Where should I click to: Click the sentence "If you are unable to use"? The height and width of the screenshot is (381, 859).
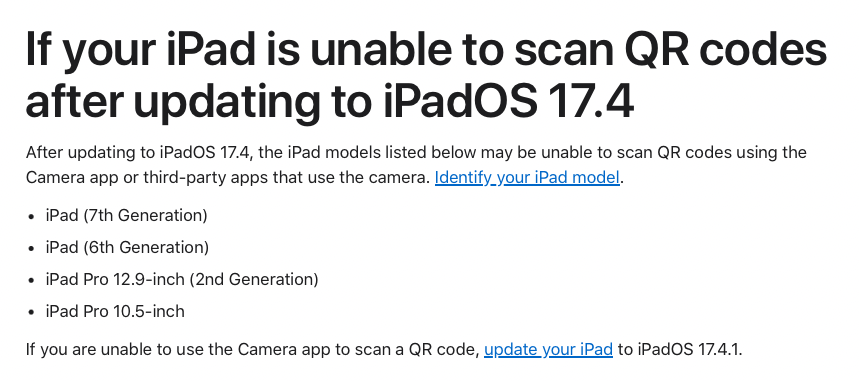click(x=383, y=349)
